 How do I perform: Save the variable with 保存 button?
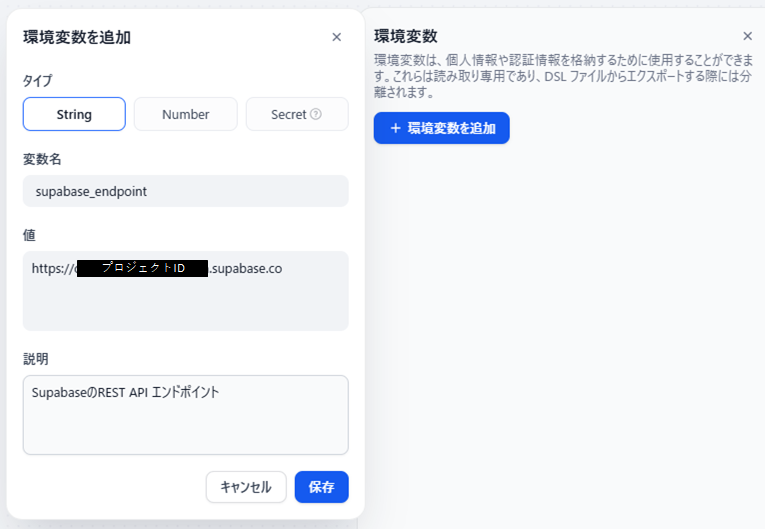[321, 487]
